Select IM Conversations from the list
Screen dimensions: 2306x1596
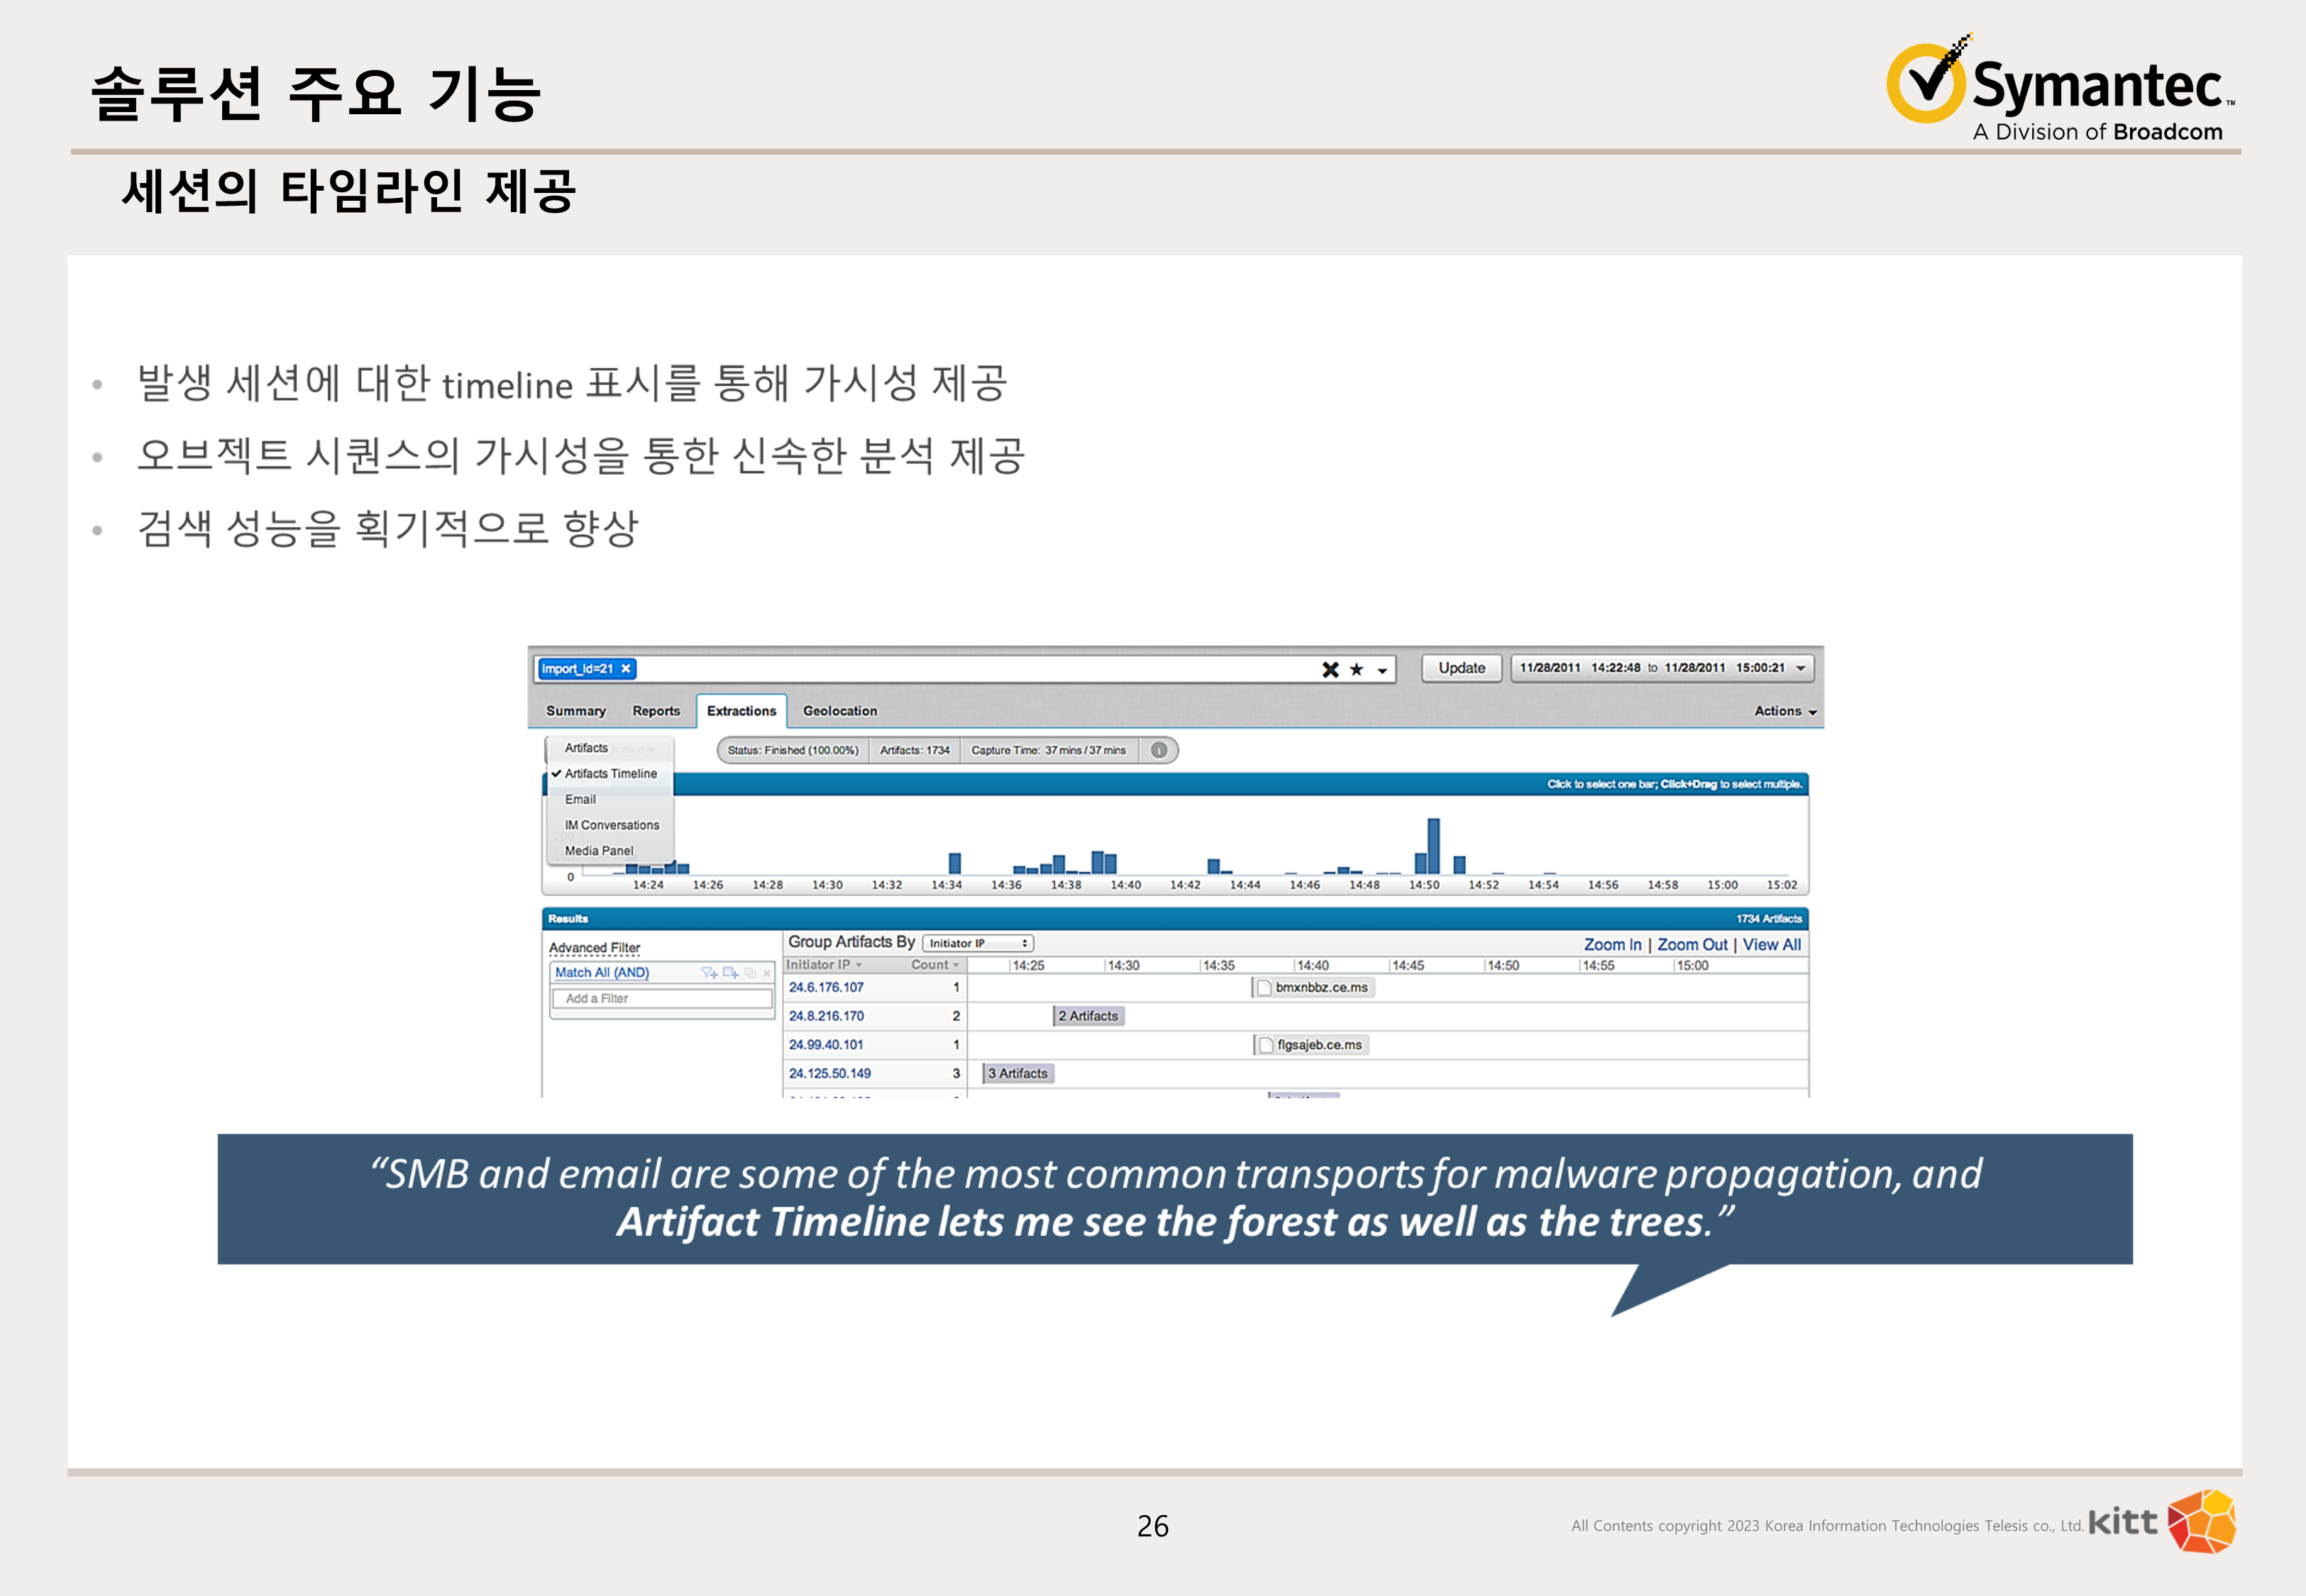click(611, 825)
